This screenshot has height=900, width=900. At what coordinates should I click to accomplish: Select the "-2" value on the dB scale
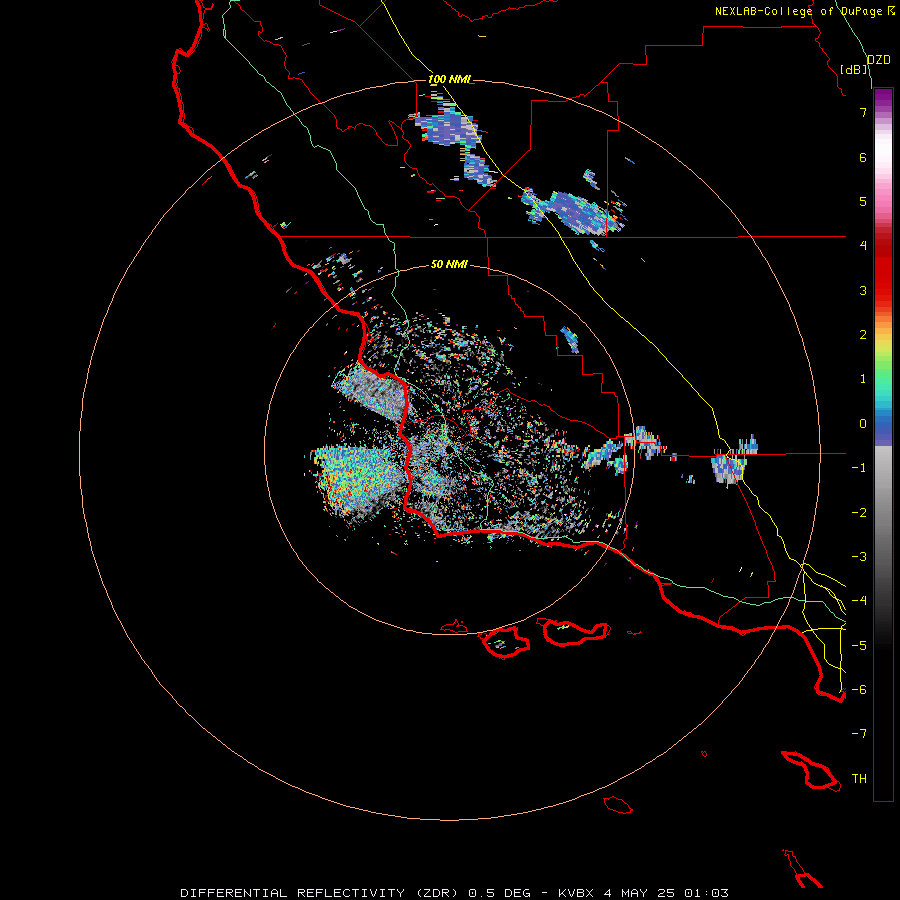coord(859,513)
